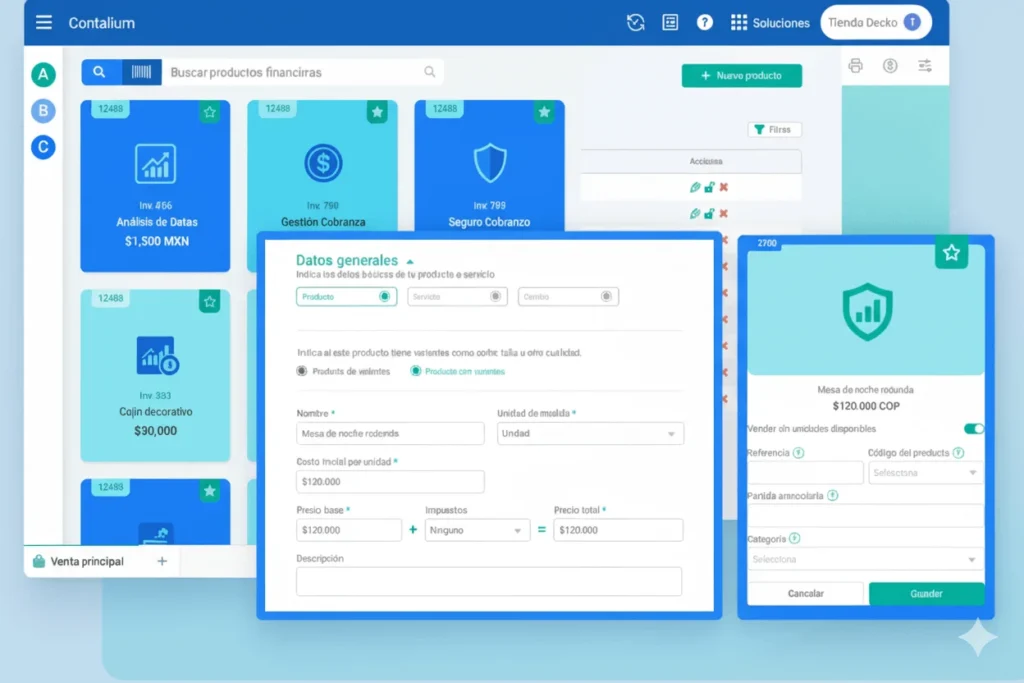Open the Soluciones apps grid
This screenshot has width=1024, height=683.
point(739,22)
